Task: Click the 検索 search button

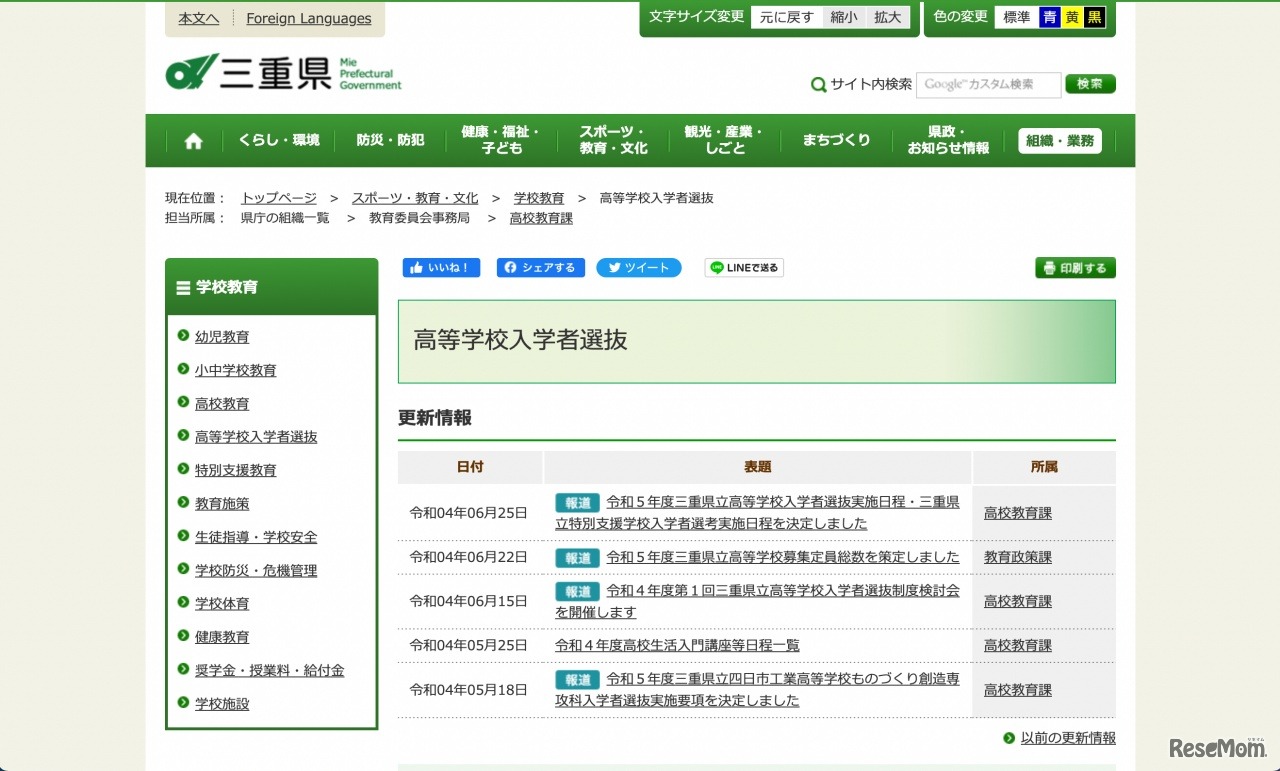Action: (1090, 84)
